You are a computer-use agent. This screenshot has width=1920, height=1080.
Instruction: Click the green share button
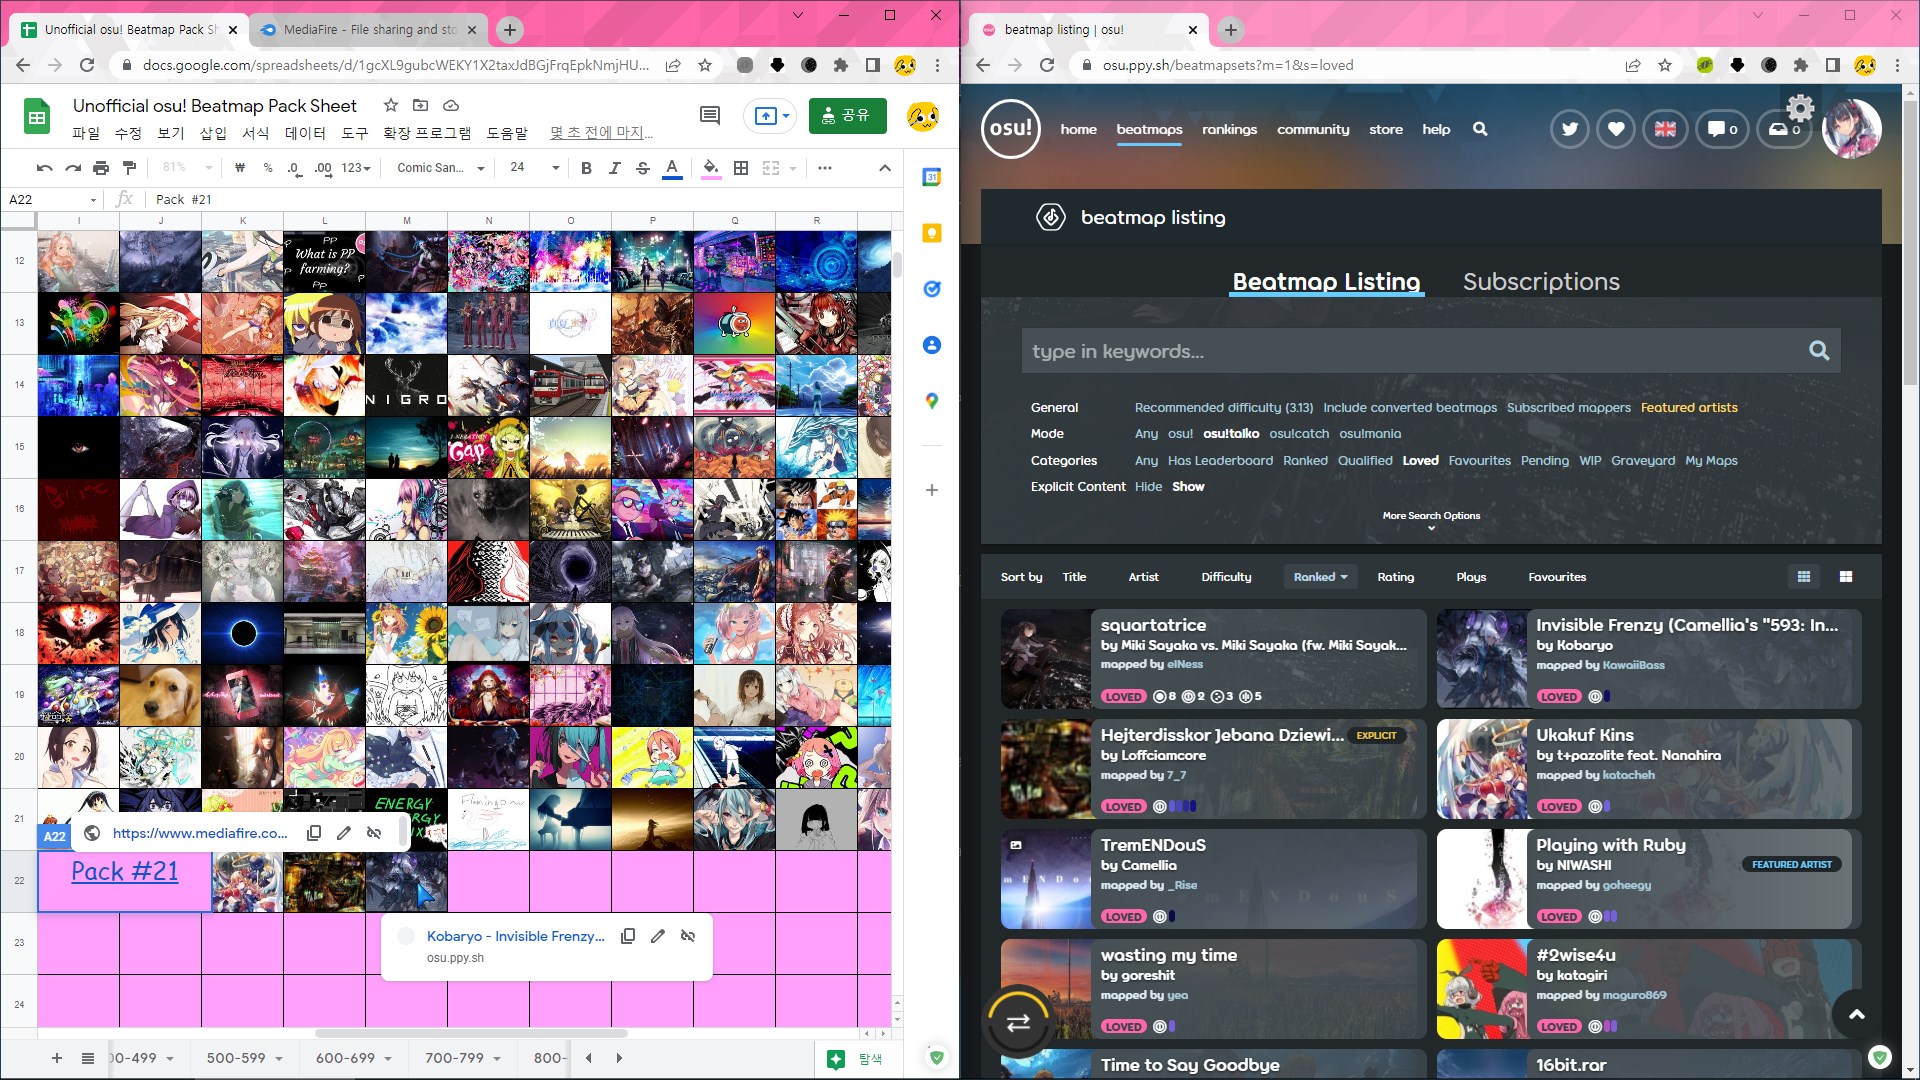tap(847, 116)
